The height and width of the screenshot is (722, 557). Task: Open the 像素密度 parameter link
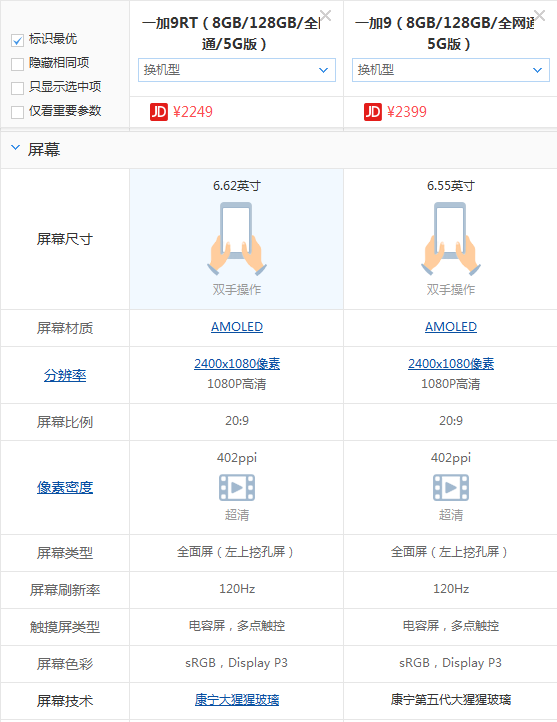(65, 487)
